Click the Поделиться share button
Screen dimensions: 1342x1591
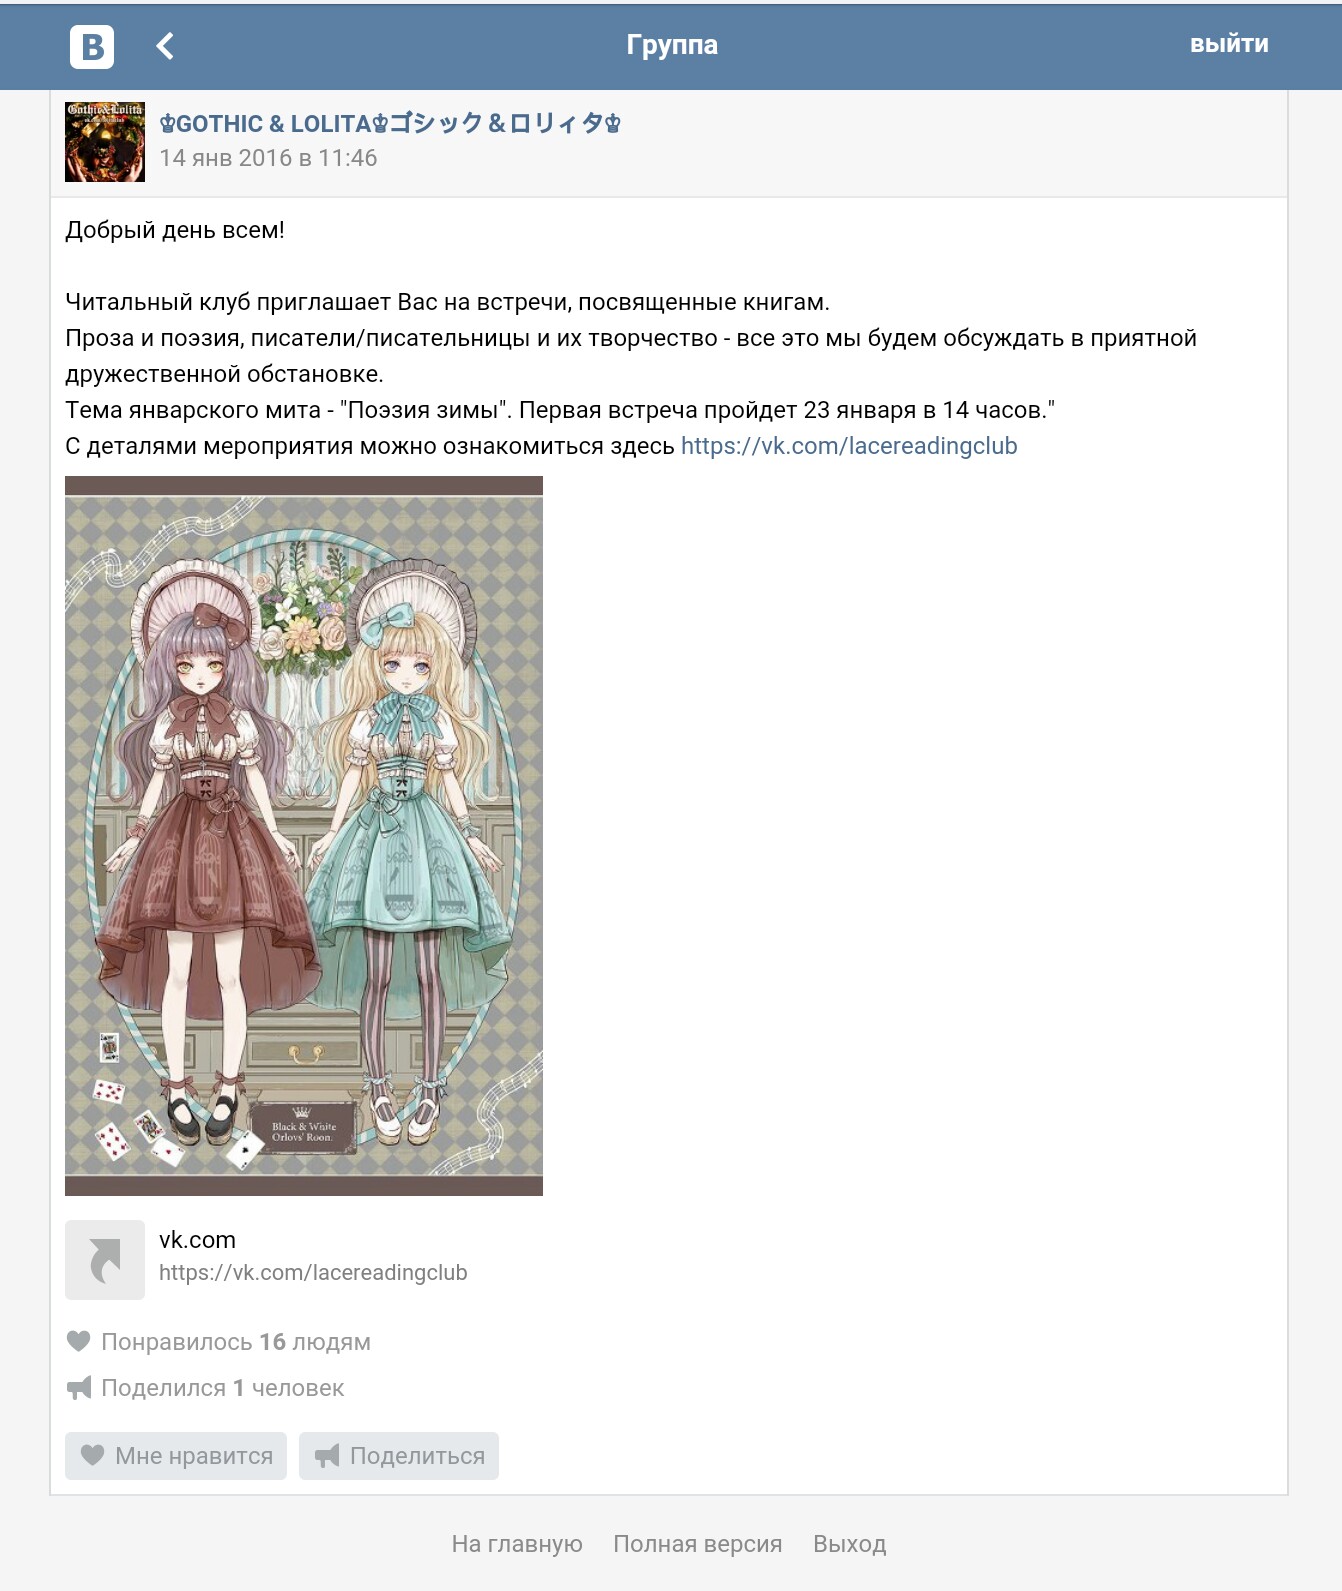click(399, 1456)
